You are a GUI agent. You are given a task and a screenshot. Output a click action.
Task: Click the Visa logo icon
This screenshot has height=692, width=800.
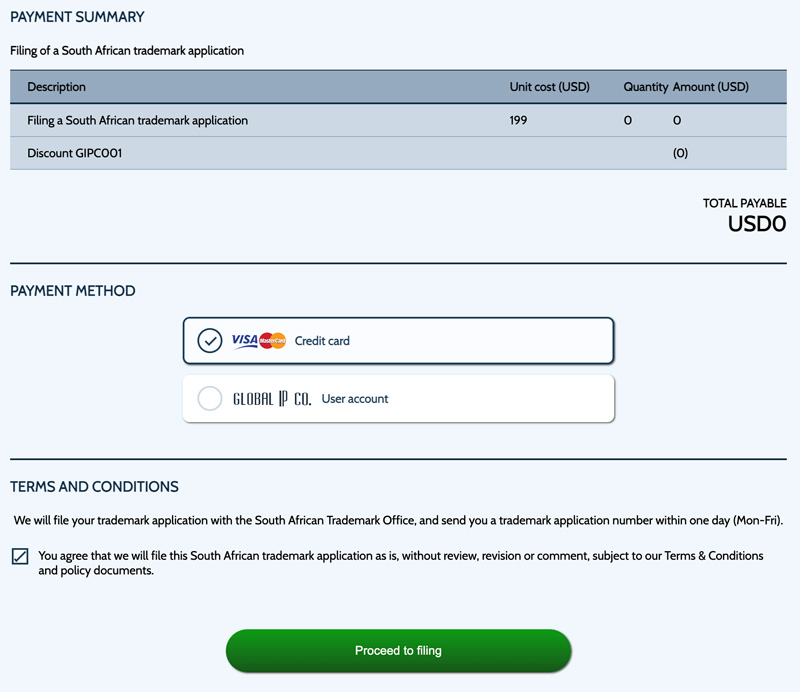244,340
